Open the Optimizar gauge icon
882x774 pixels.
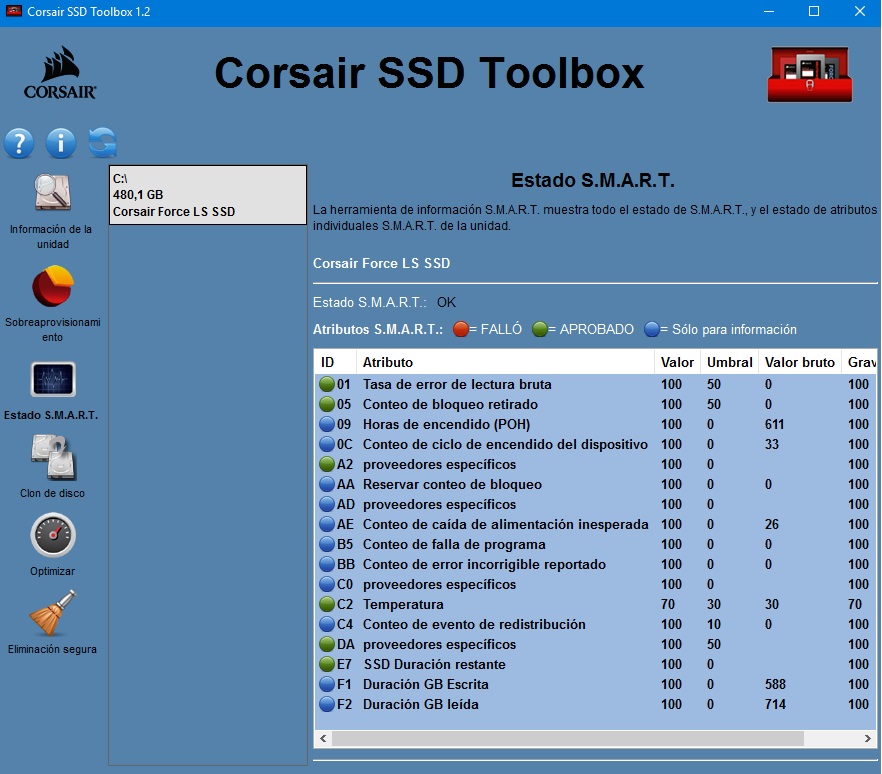pos(52,536)
